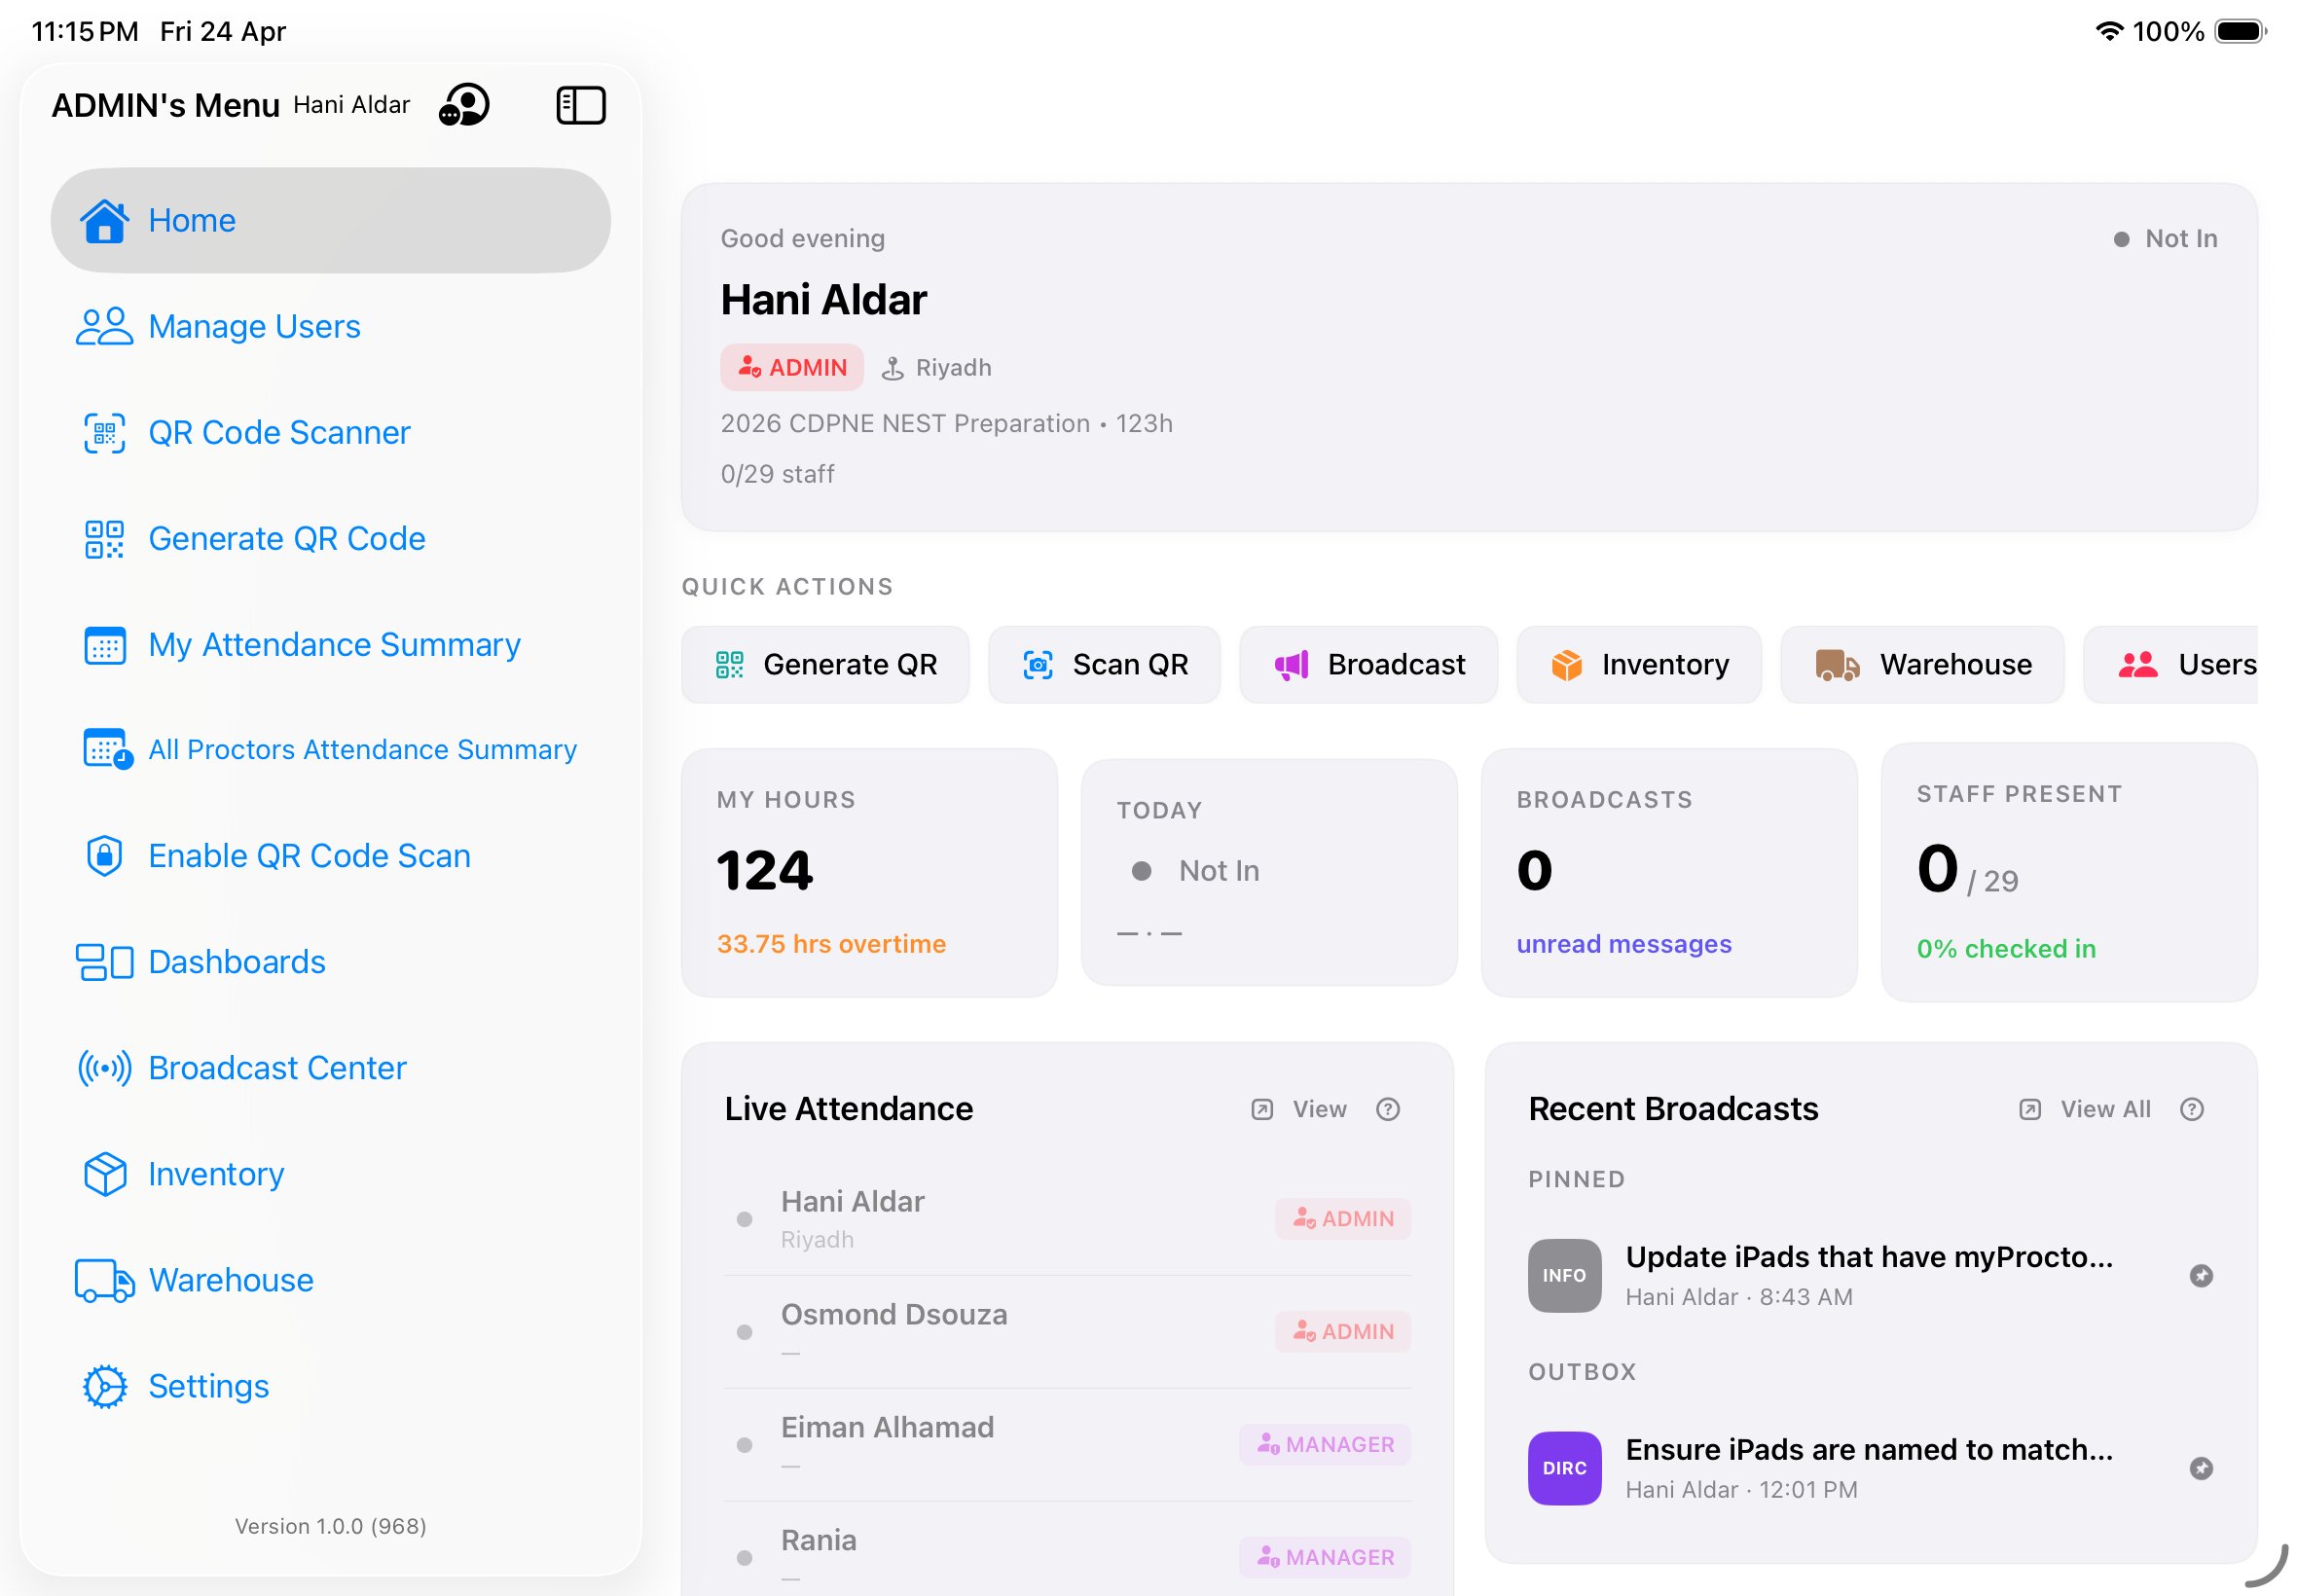Select Osmond Dsouza in the attendance list
The width and height of the screenshot is (2297, 1596).
[893, 1314]
